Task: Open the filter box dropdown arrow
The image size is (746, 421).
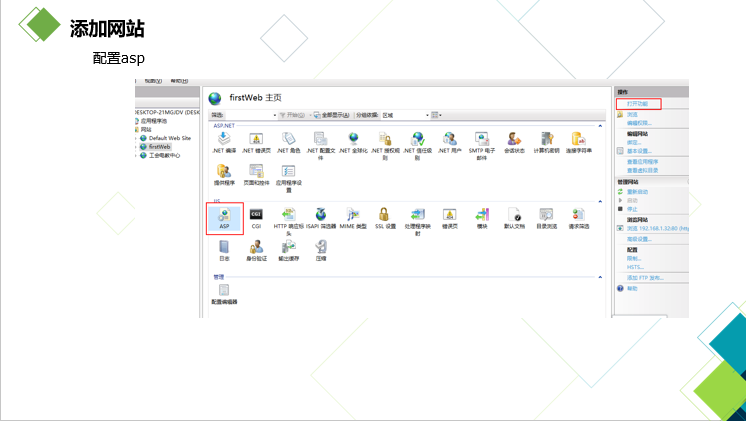Action: [275, 115]
